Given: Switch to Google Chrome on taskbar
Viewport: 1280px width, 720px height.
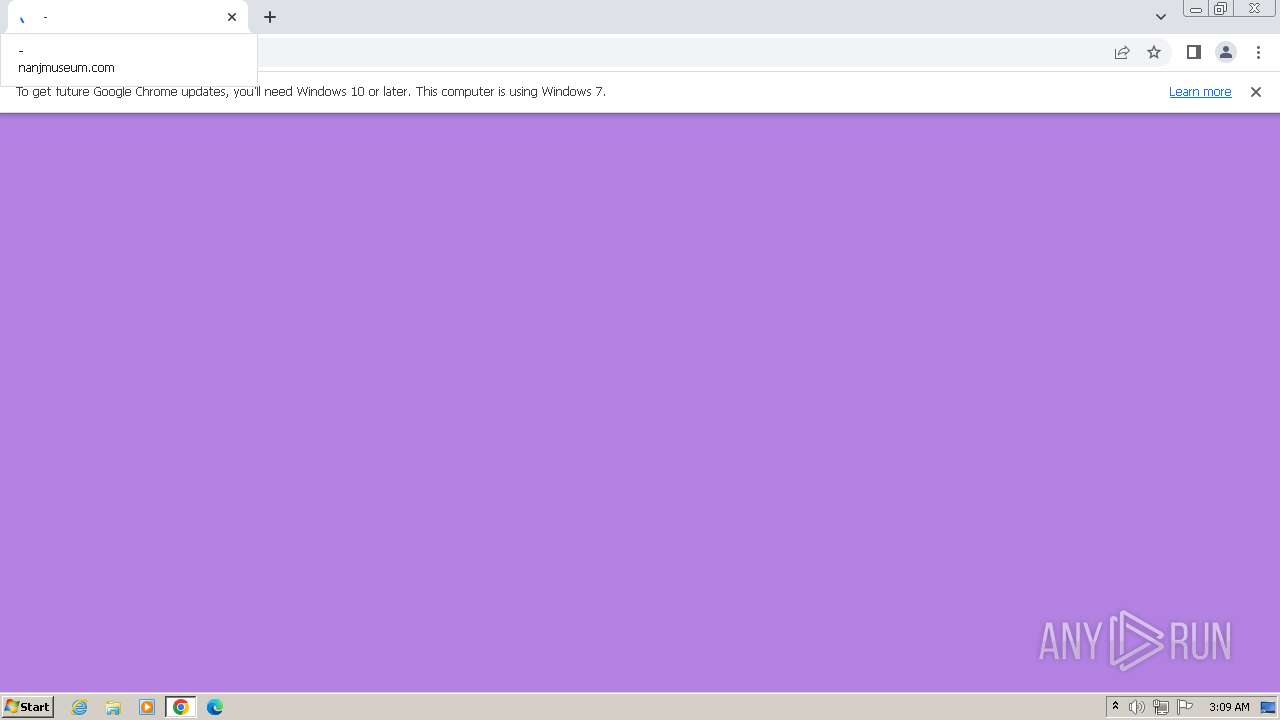Looking at the screenshot, I should click(x=181, y=707).
